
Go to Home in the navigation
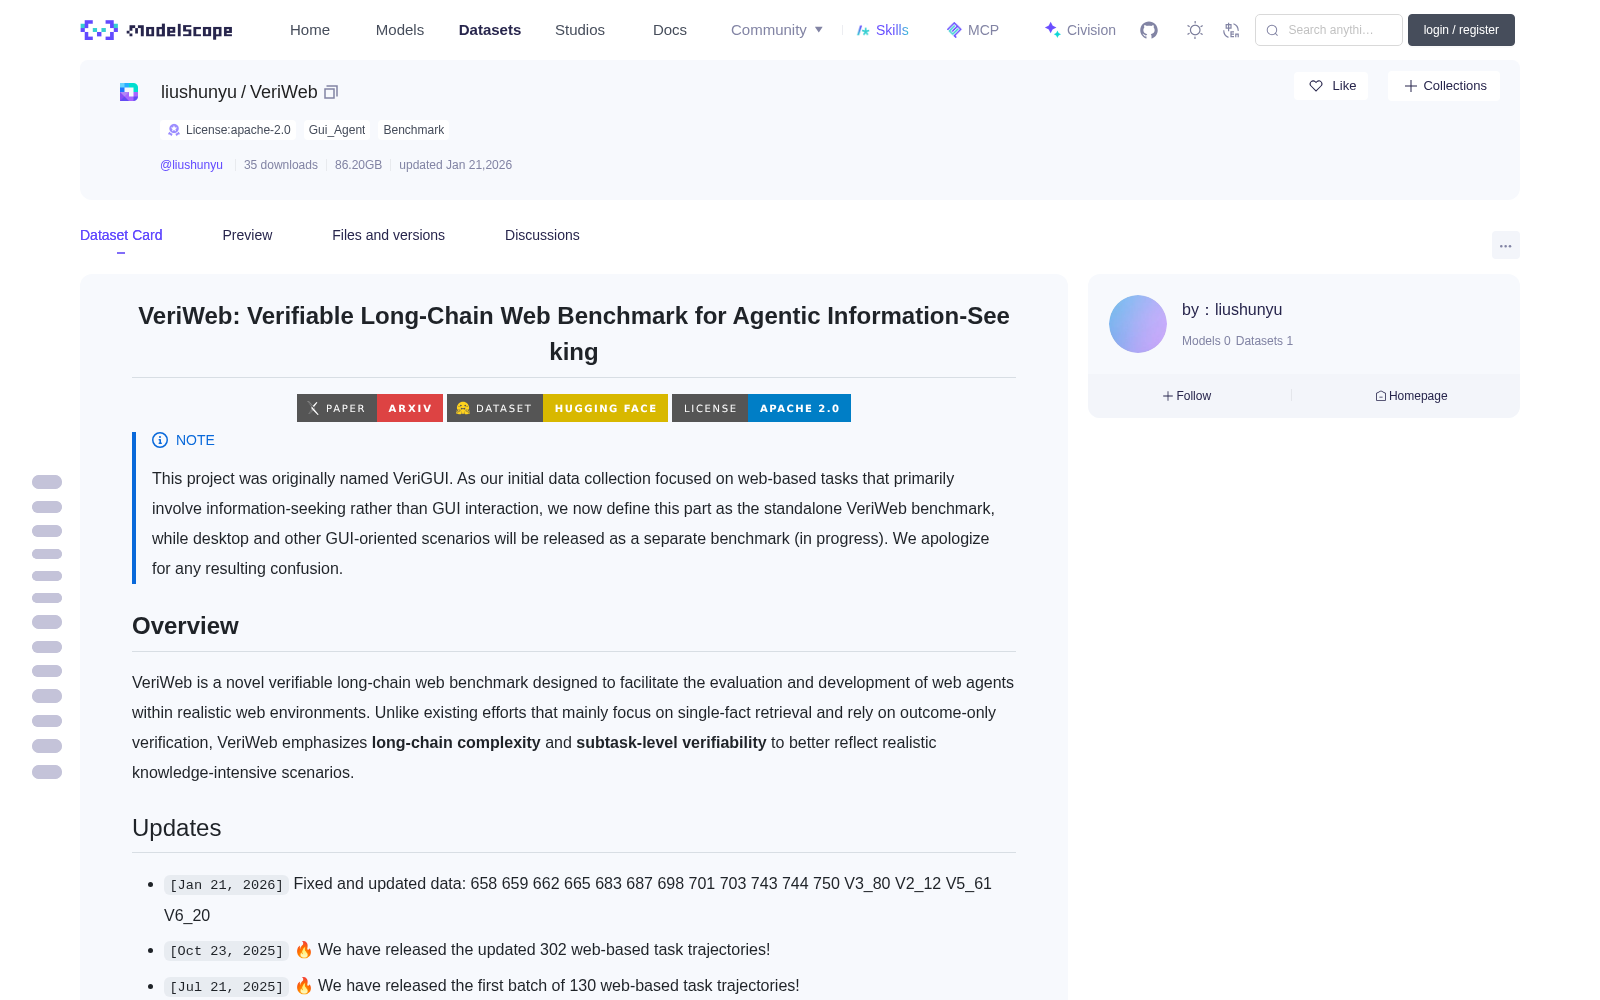pos(310,30)
